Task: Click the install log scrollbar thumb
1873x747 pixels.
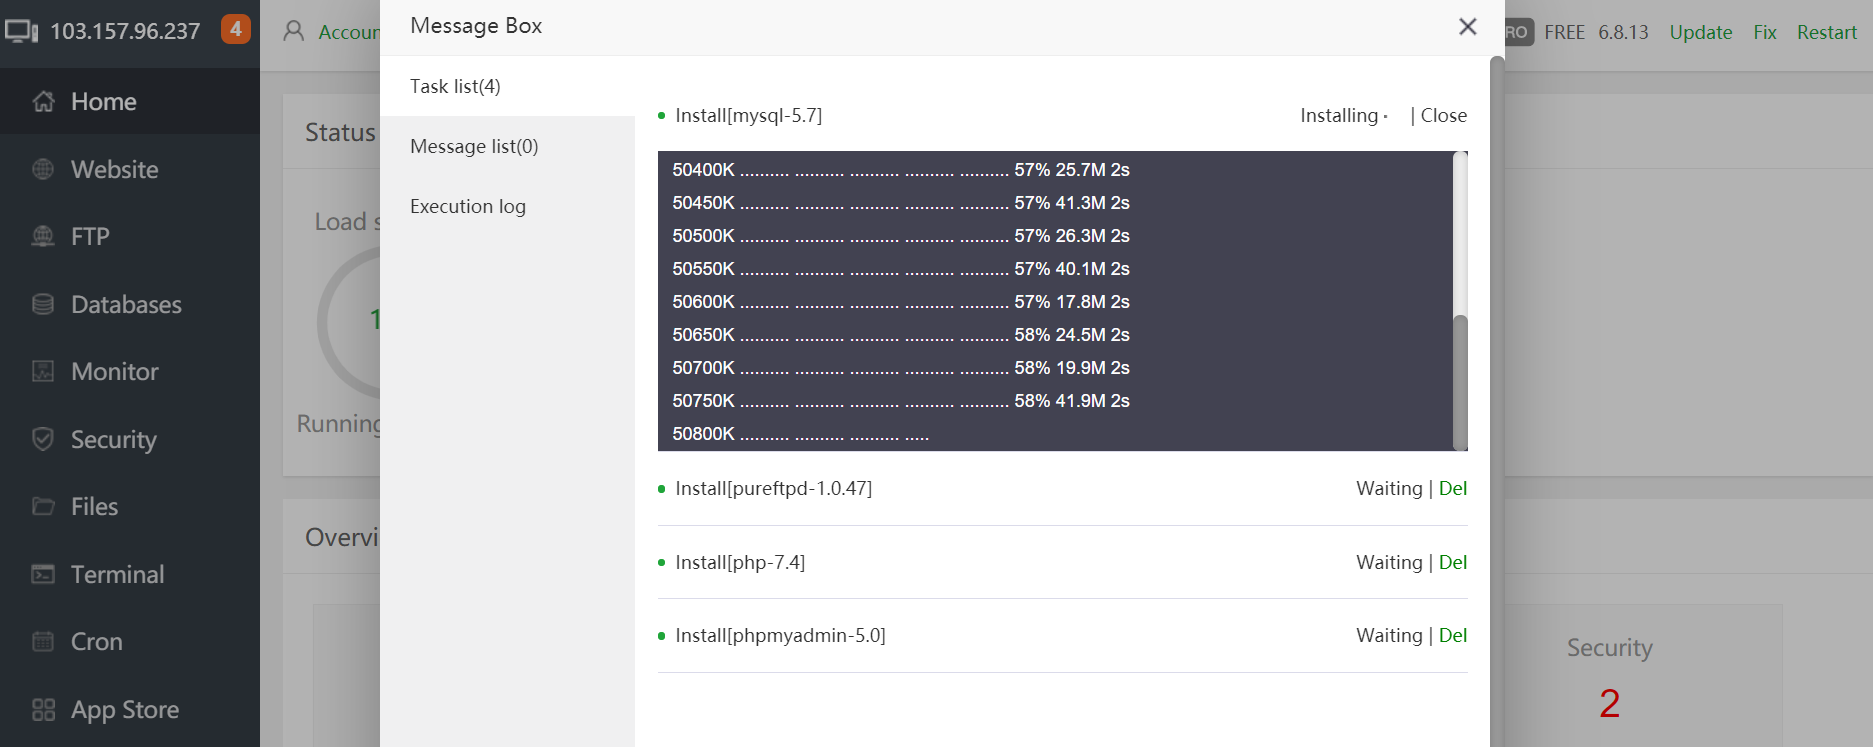Action: (1460, 382)
